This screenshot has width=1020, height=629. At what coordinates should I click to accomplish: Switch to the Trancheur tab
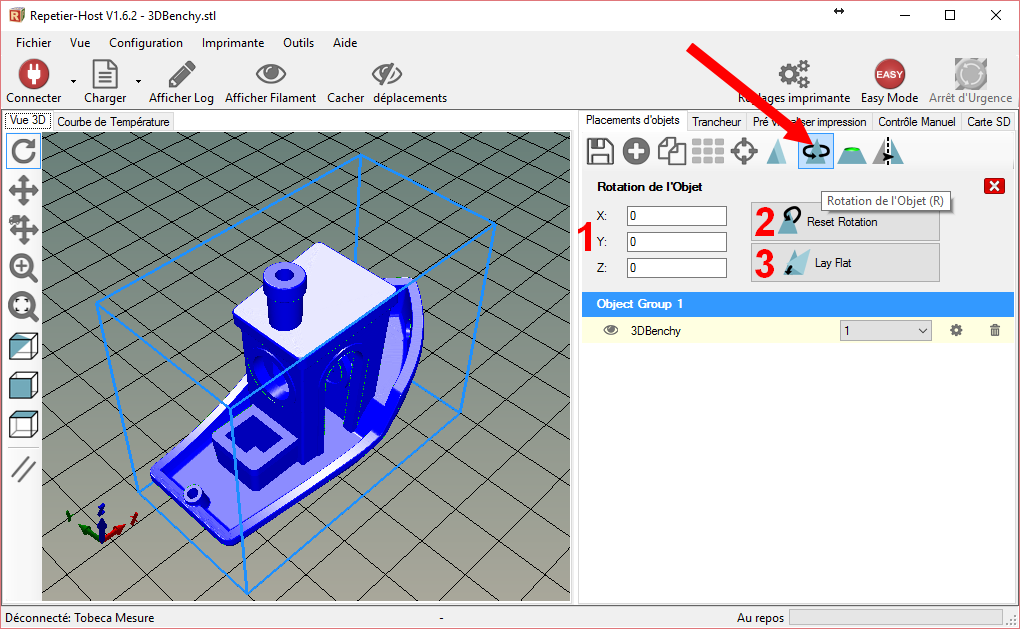click(716, 121)
